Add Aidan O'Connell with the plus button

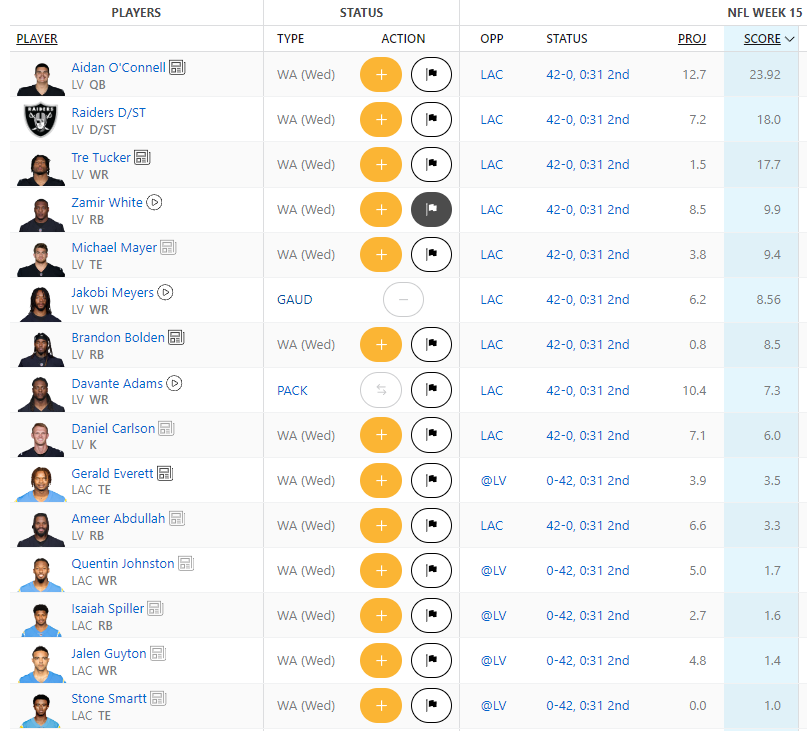pyautogui.click(x=381, y=75)
